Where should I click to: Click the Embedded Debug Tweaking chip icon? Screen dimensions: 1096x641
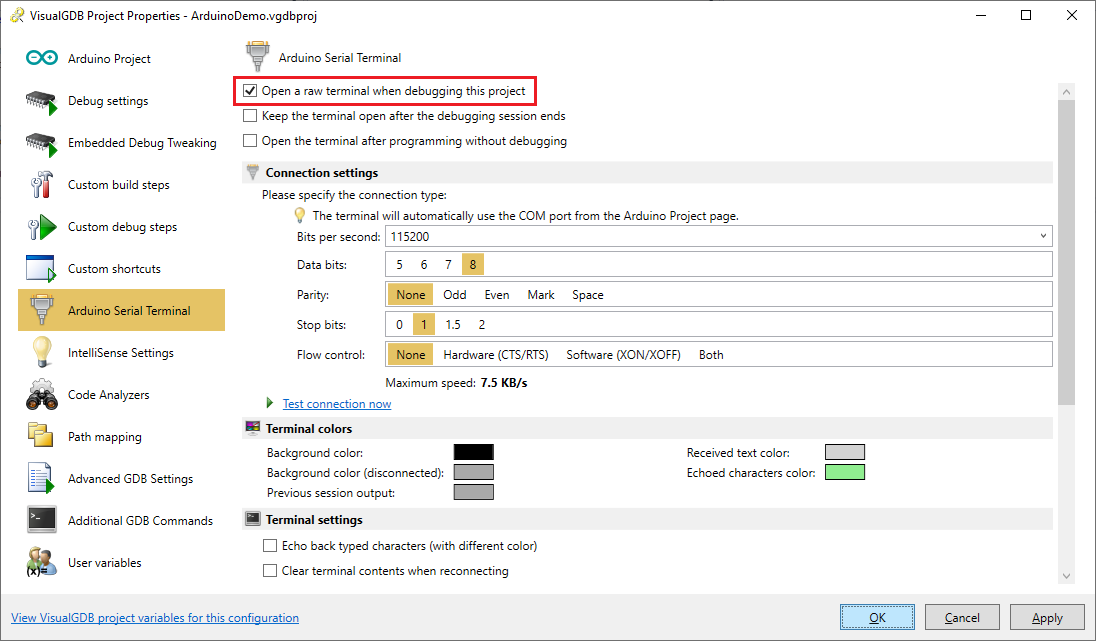(x=41, y=144)
